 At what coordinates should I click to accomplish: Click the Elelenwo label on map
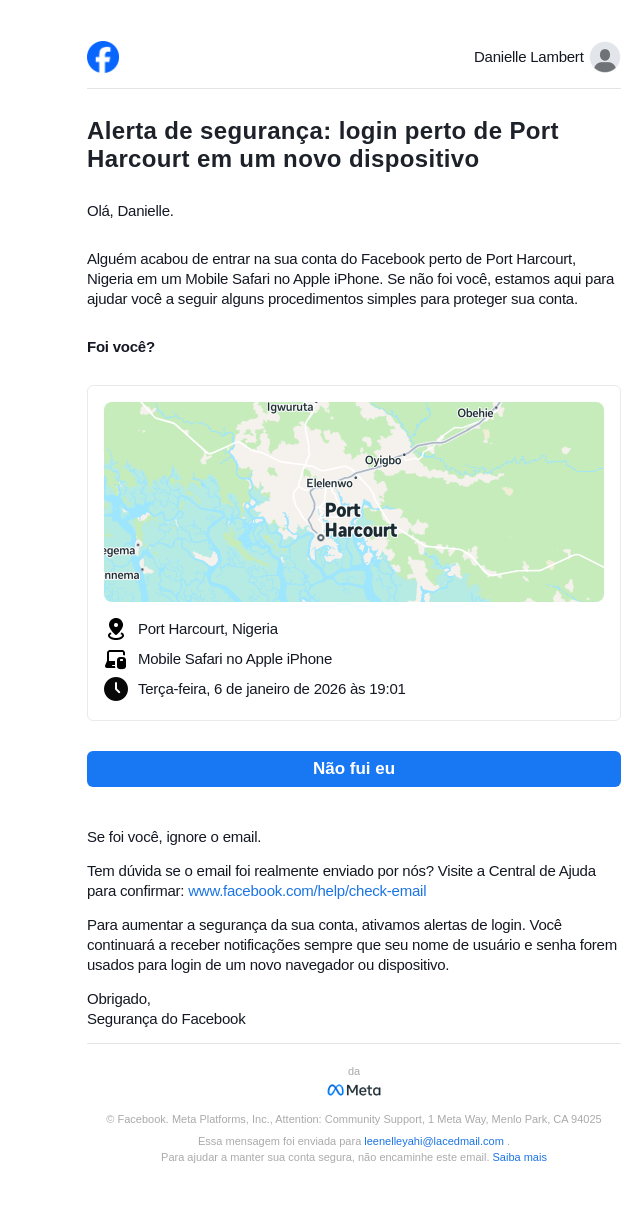(x=329, y=483)
